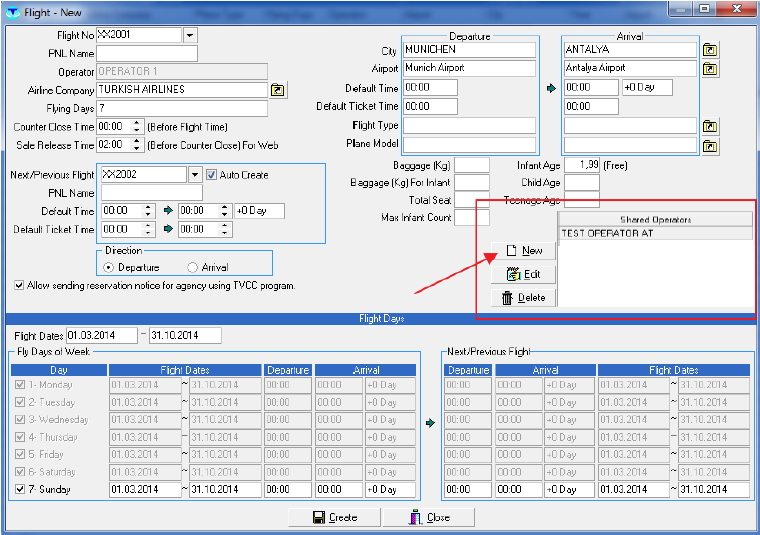Edit the selected shared operator
Viewport: 760px width, 535px height.
524,274
